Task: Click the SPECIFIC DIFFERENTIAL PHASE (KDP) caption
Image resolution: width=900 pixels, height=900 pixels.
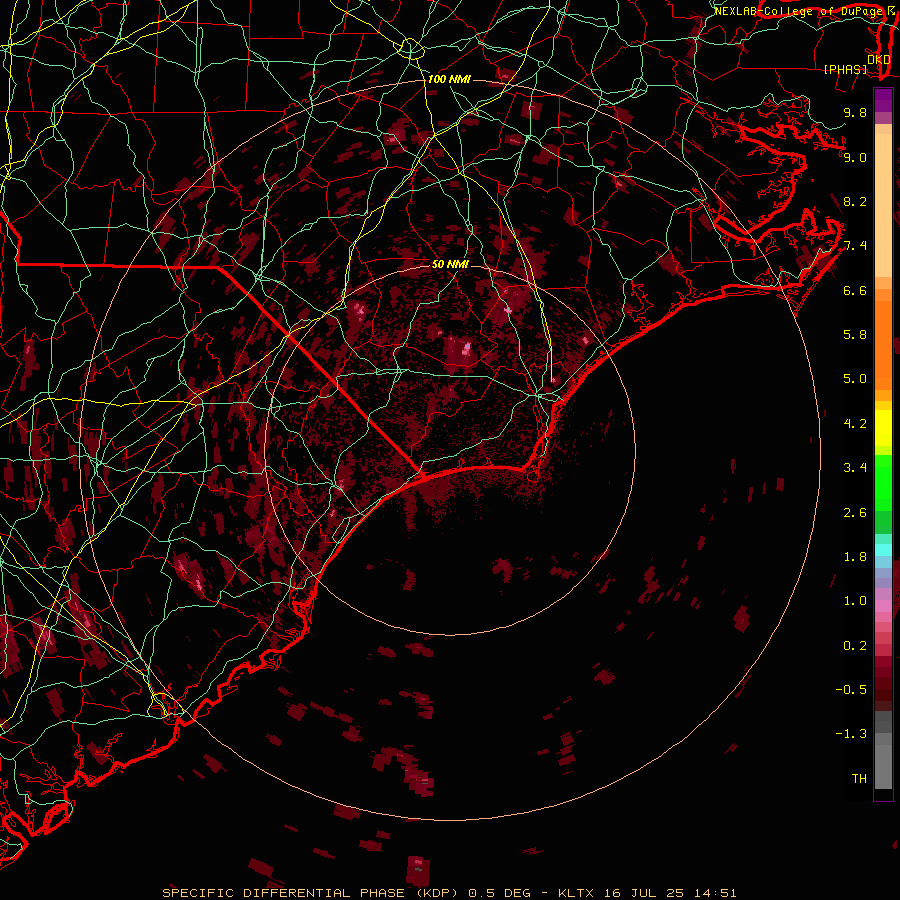Action: [310, 893]
